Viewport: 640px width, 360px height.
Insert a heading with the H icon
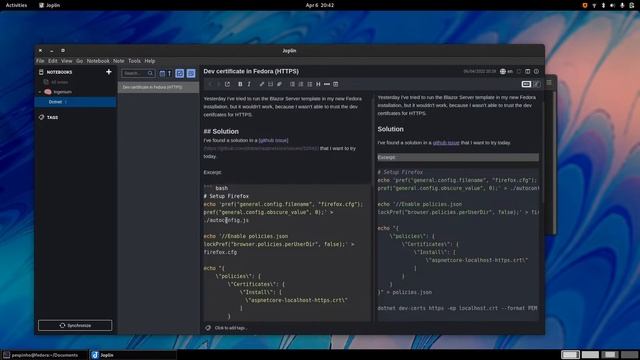pos(318,84)
